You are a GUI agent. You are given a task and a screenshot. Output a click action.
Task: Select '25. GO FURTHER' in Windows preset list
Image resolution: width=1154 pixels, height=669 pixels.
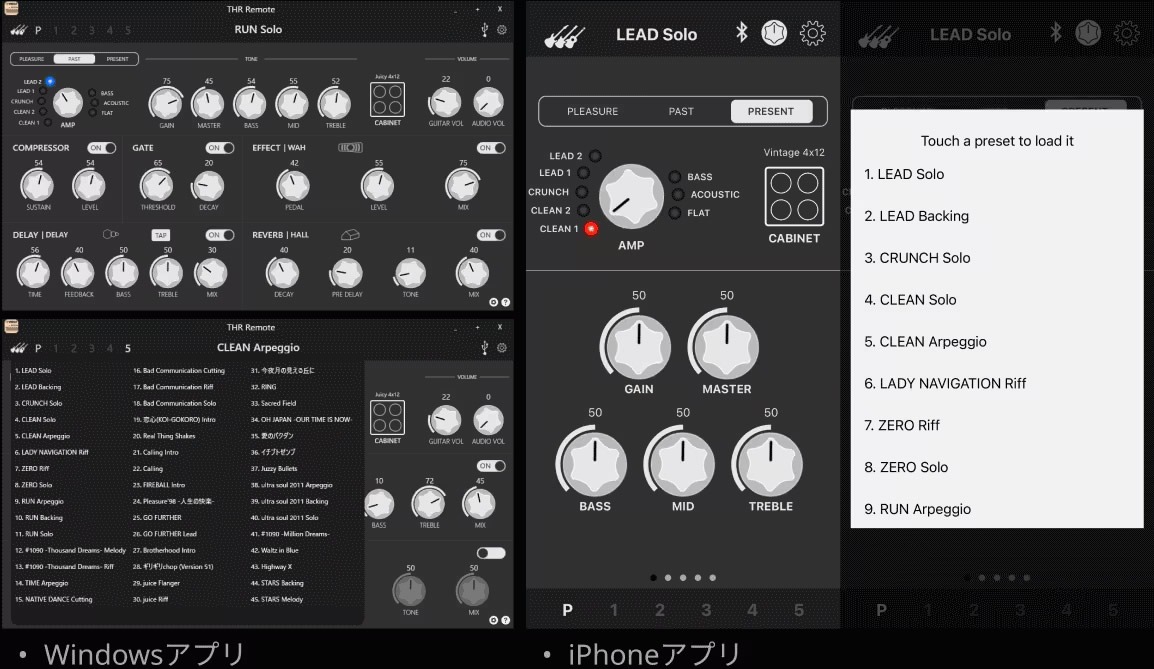(157, 517)
